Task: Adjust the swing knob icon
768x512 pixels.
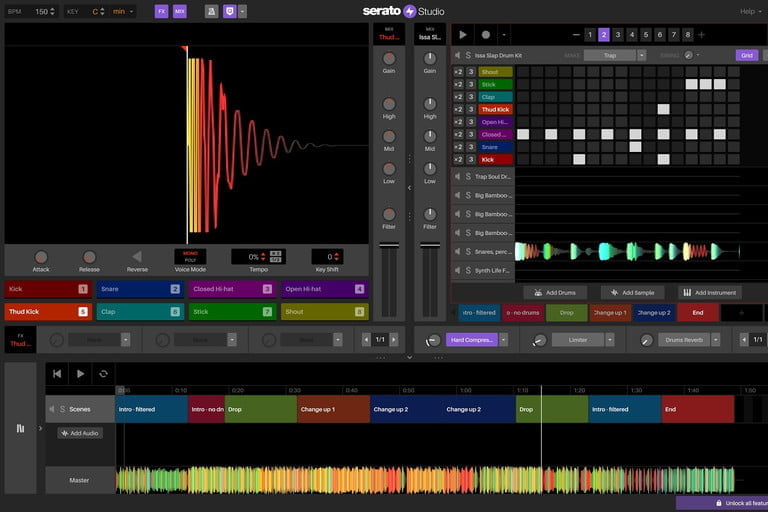Action: [x=689, y=55]
